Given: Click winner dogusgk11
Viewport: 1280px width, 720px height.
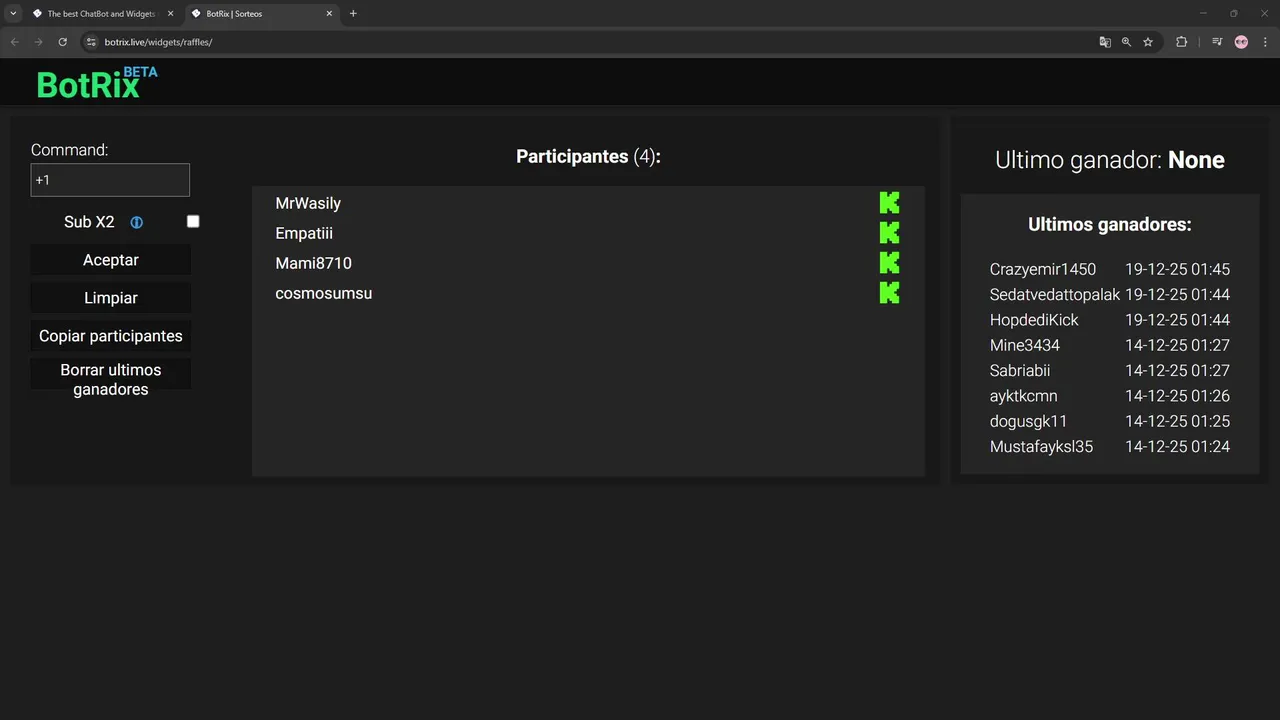Looking at the screenshot, I should (x=1028, y=421).
